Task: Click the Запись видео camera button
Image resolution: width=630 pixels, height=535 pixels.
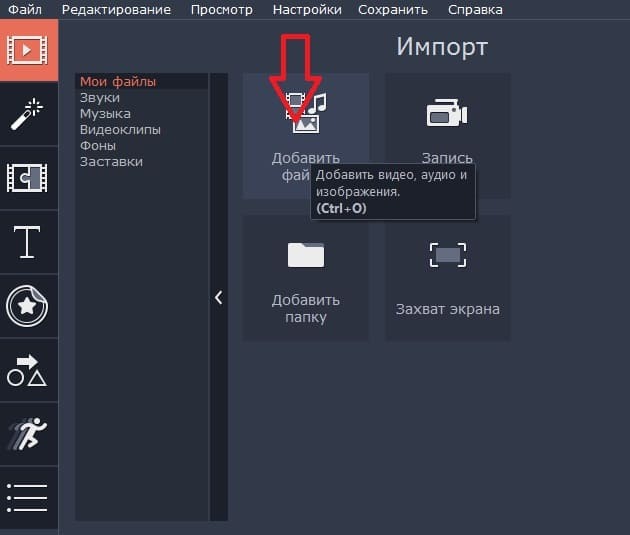Action: (447, 135)
